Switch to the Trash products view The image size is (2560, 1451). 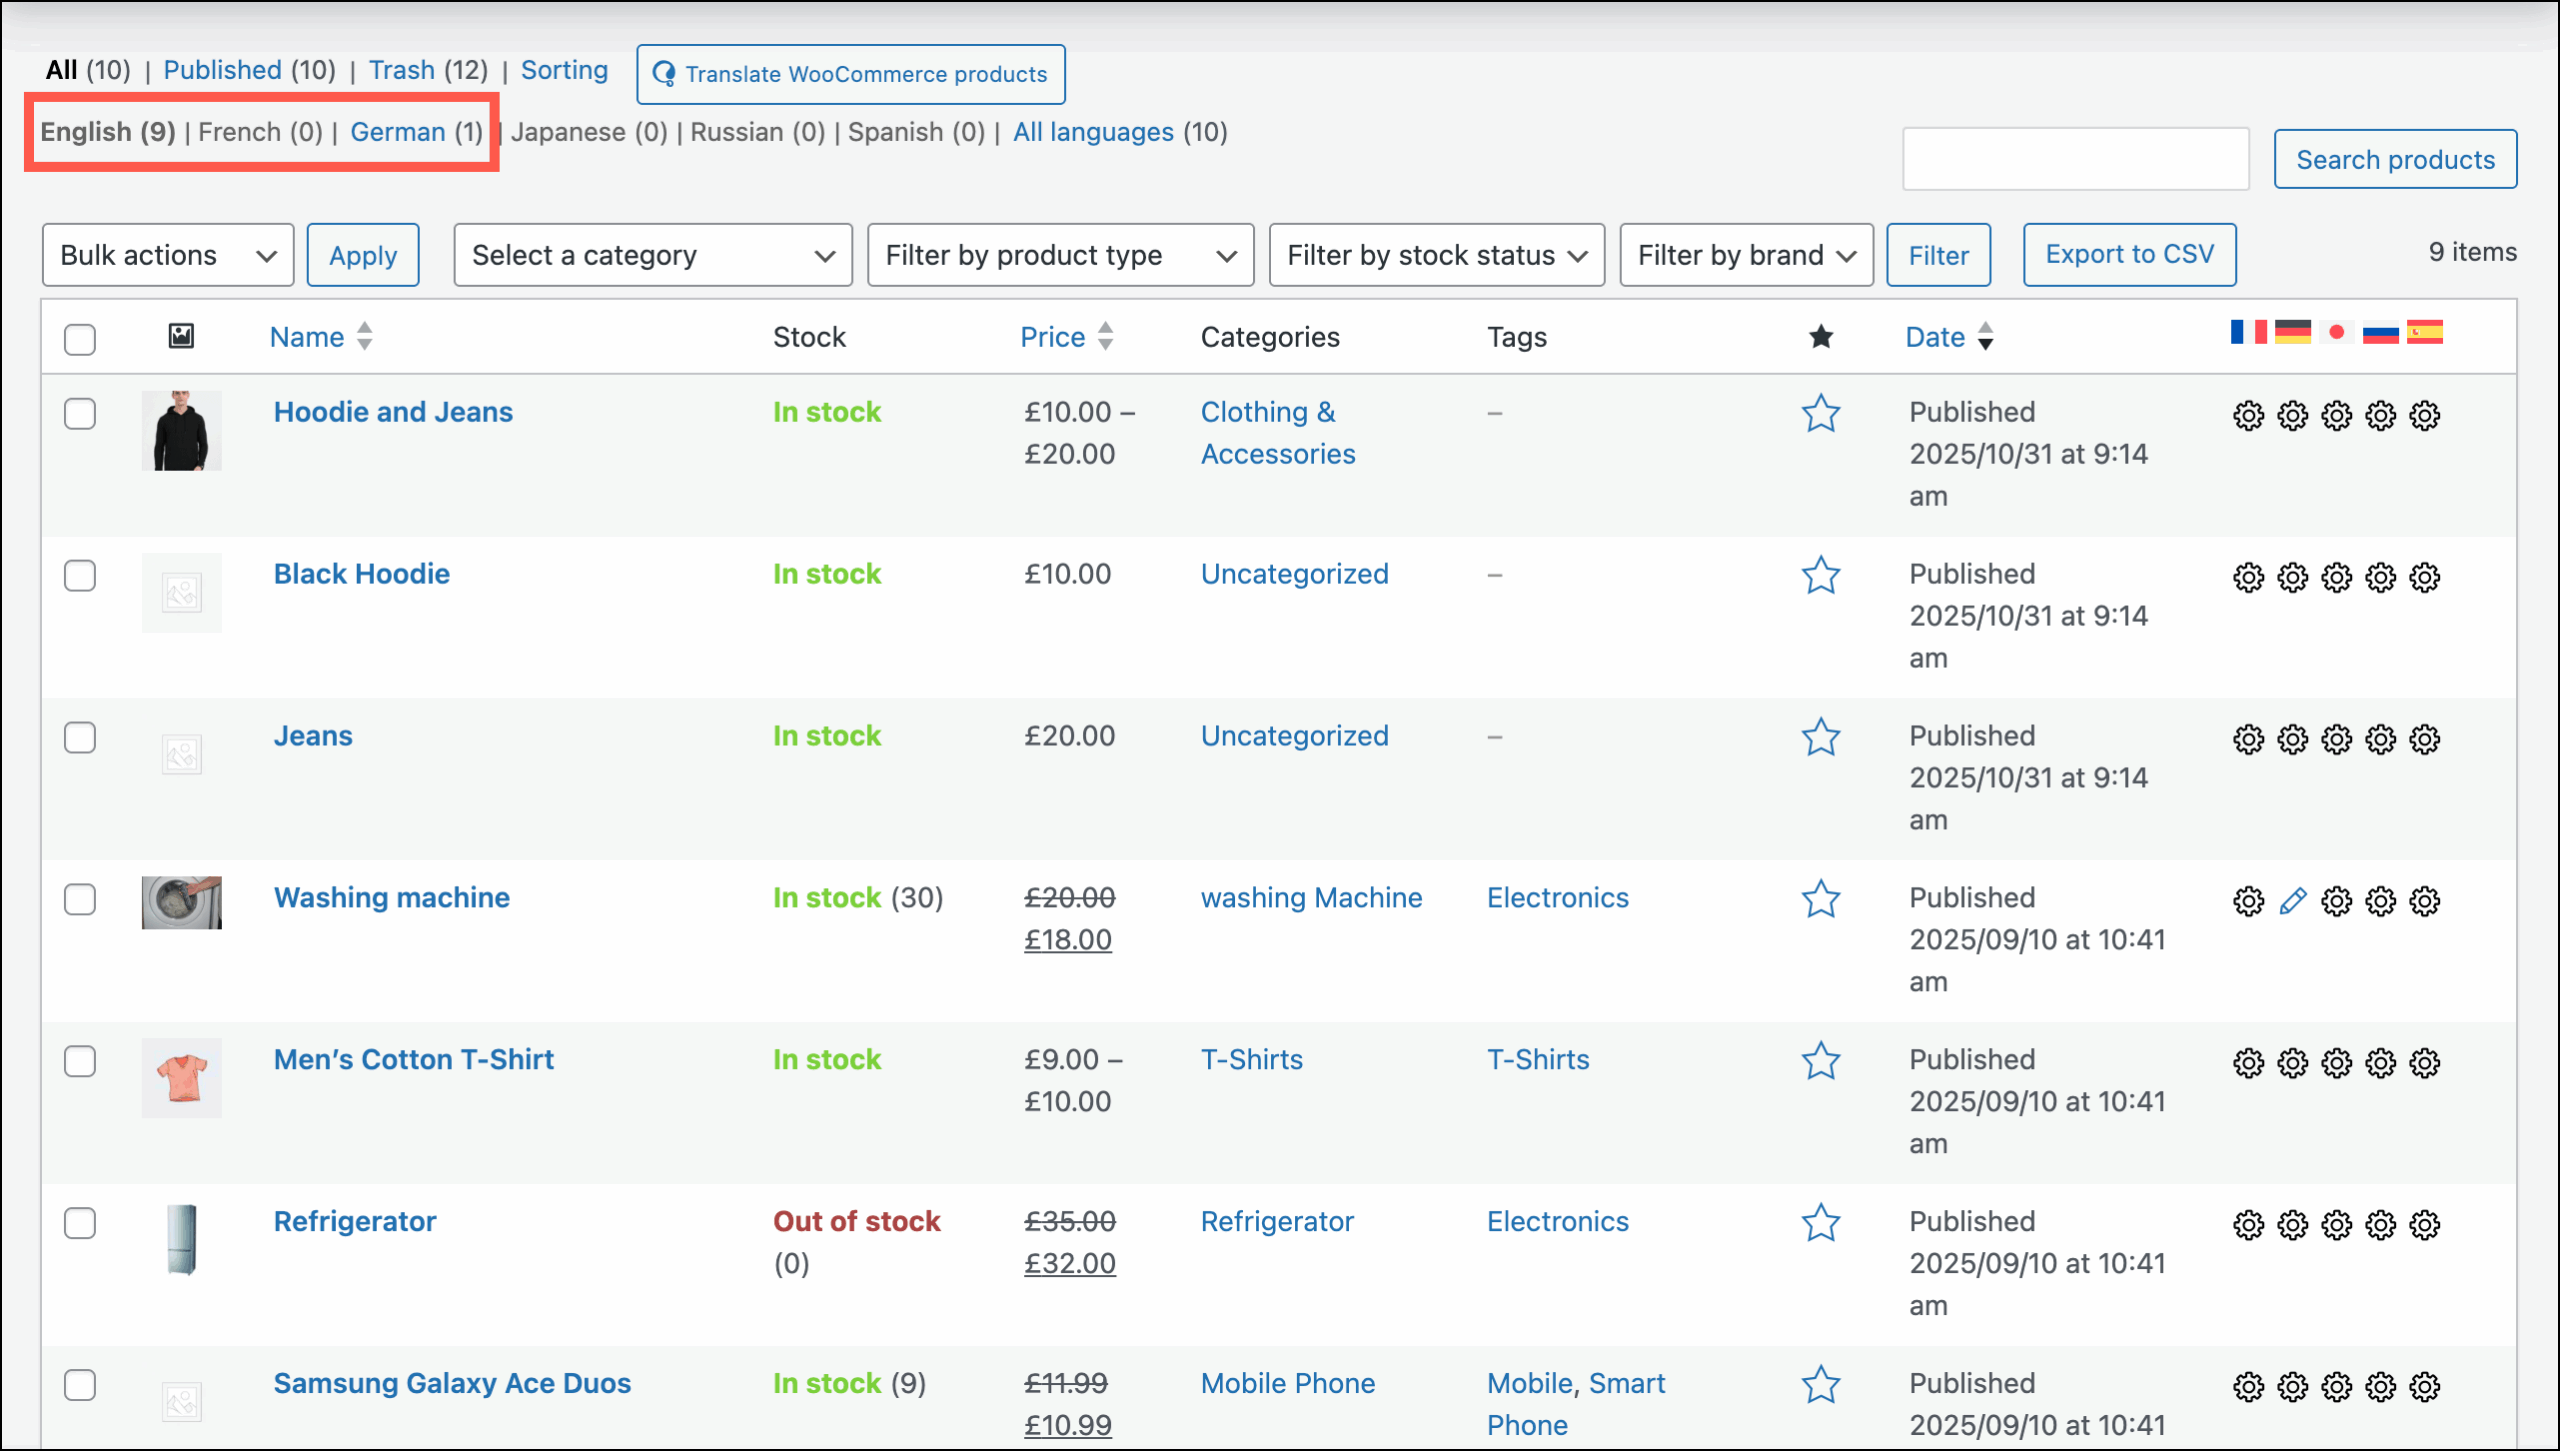tap(402, 69)
